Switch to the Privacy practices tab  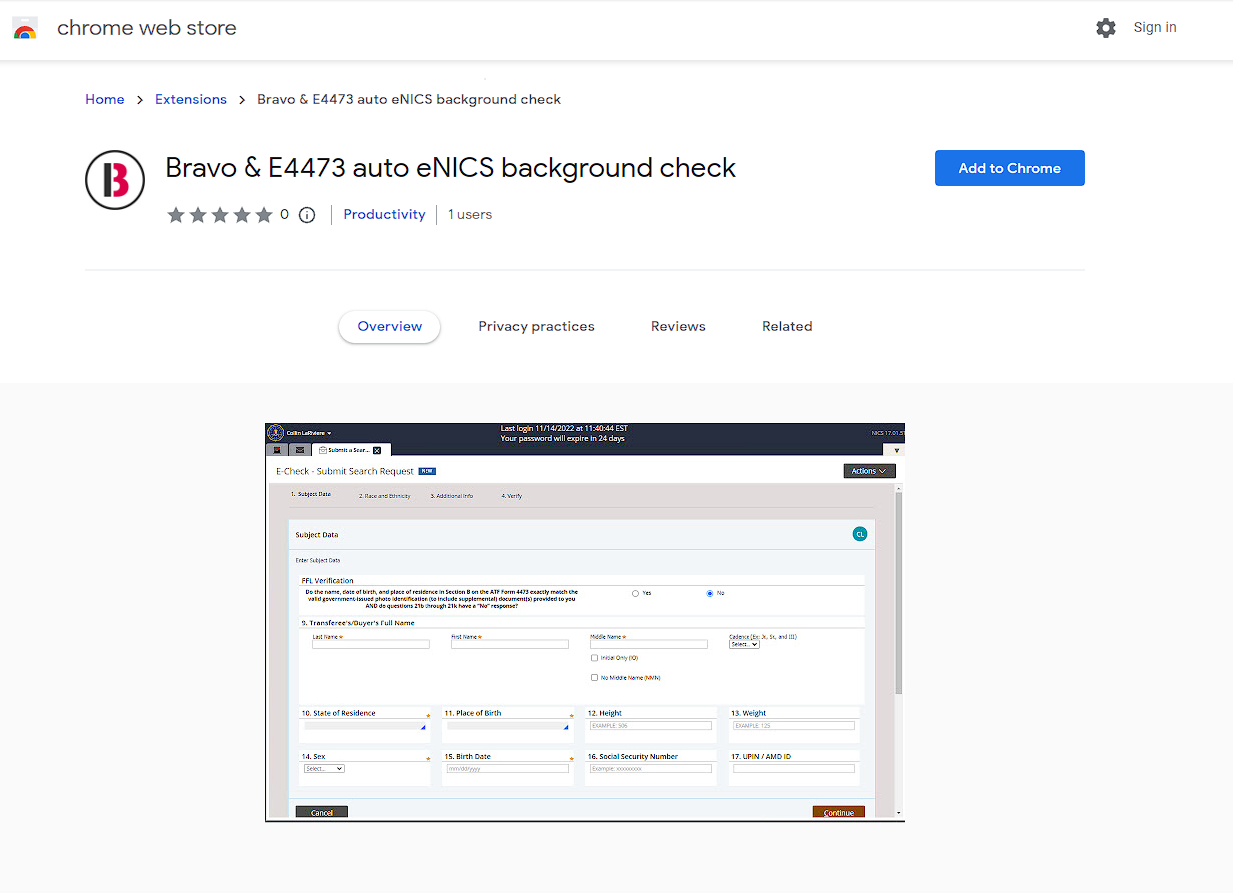click(x=536, y=327)
